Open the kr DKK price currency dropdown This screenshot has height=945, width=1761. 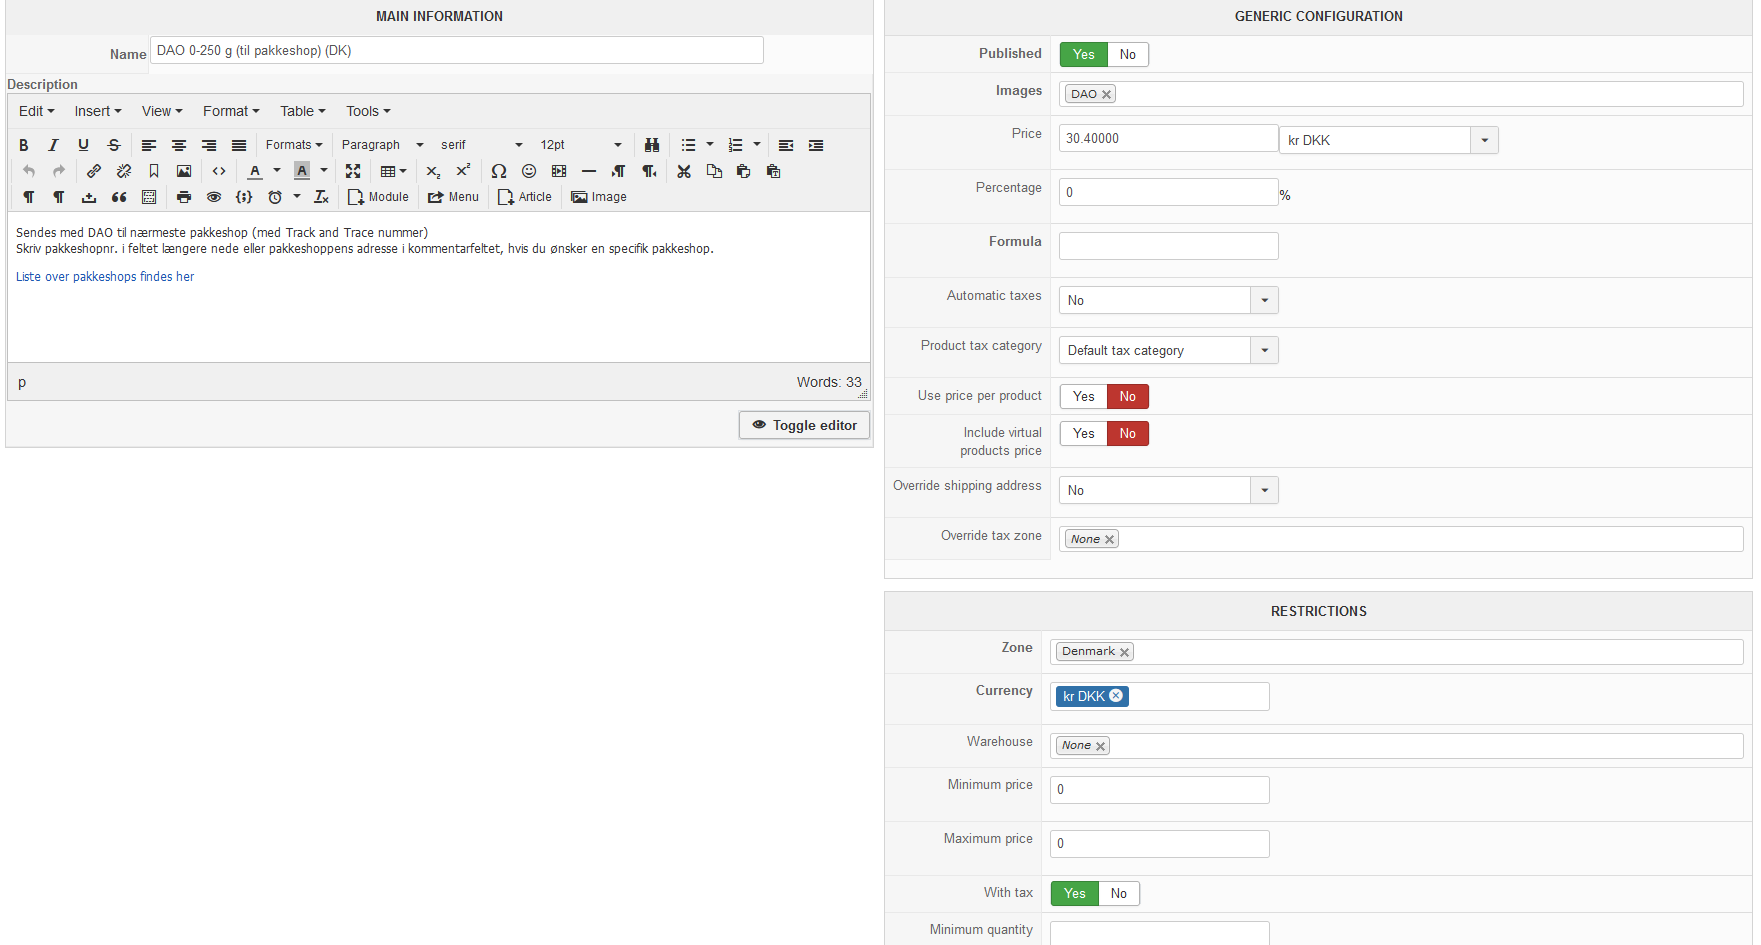[1484, 140]
